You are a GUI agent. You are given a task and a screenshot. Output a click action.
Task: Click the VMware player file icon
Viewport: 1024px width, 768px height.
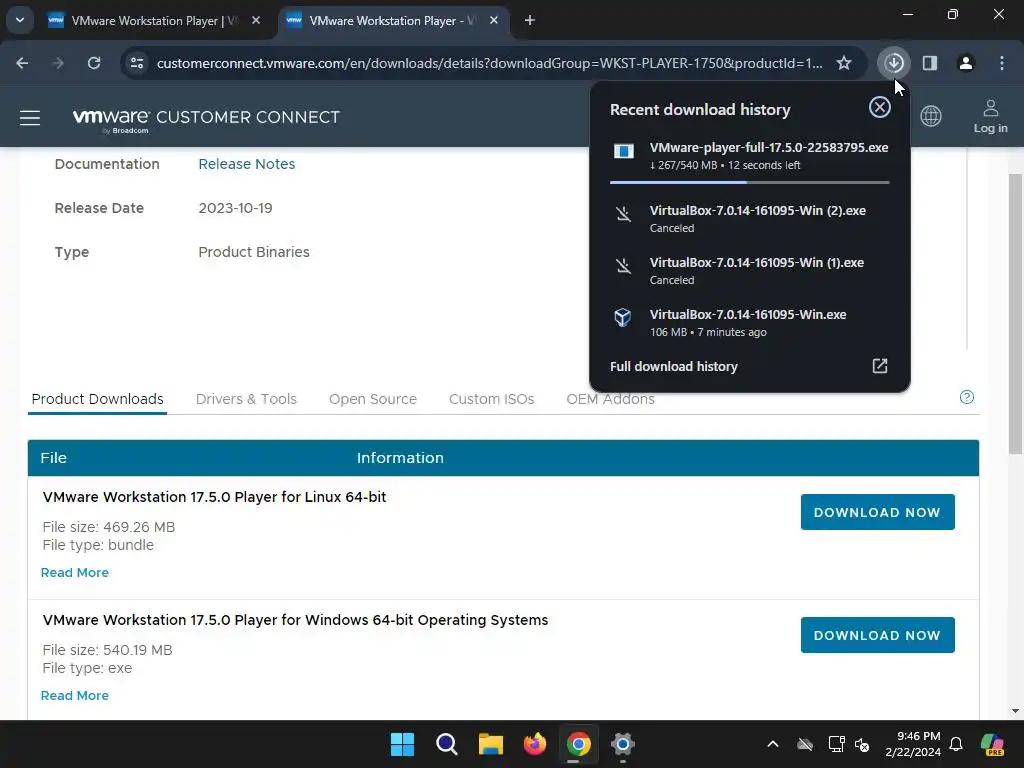pos(624,152)
